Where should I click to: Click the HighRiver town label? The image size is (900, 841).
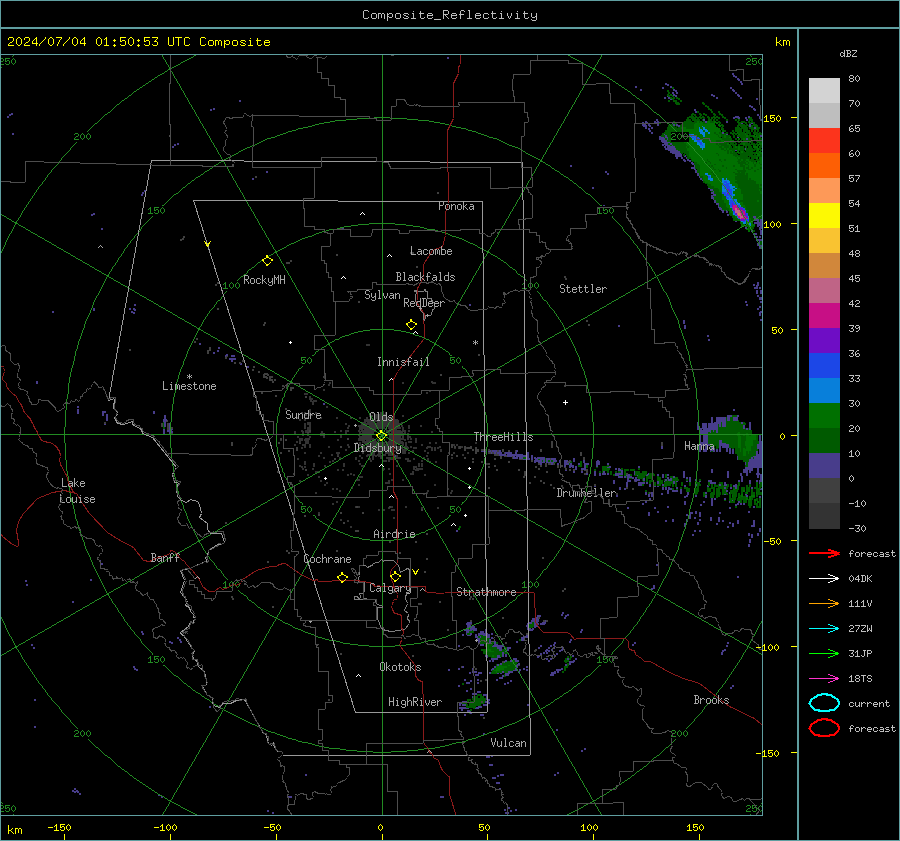pyautogui.click(x=415, y=703)
